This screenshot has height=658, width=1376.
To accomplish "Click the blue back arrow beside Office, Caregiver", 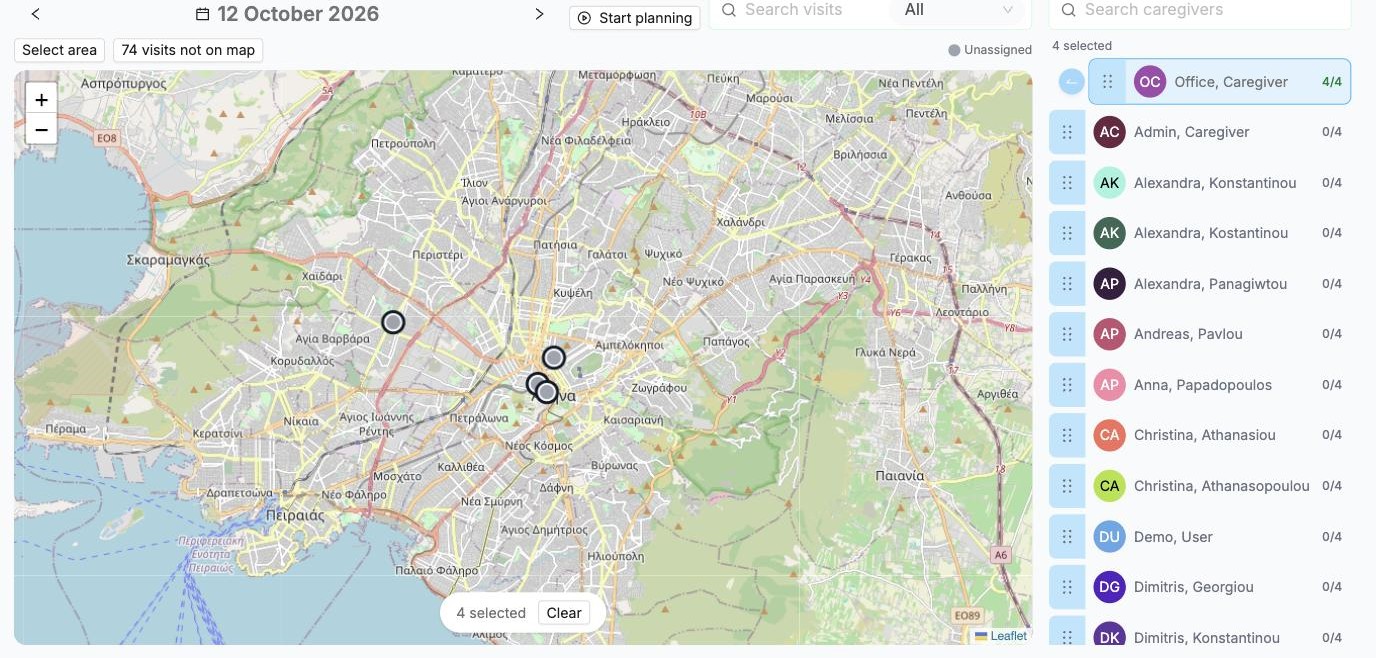I will pos(1071,82).
